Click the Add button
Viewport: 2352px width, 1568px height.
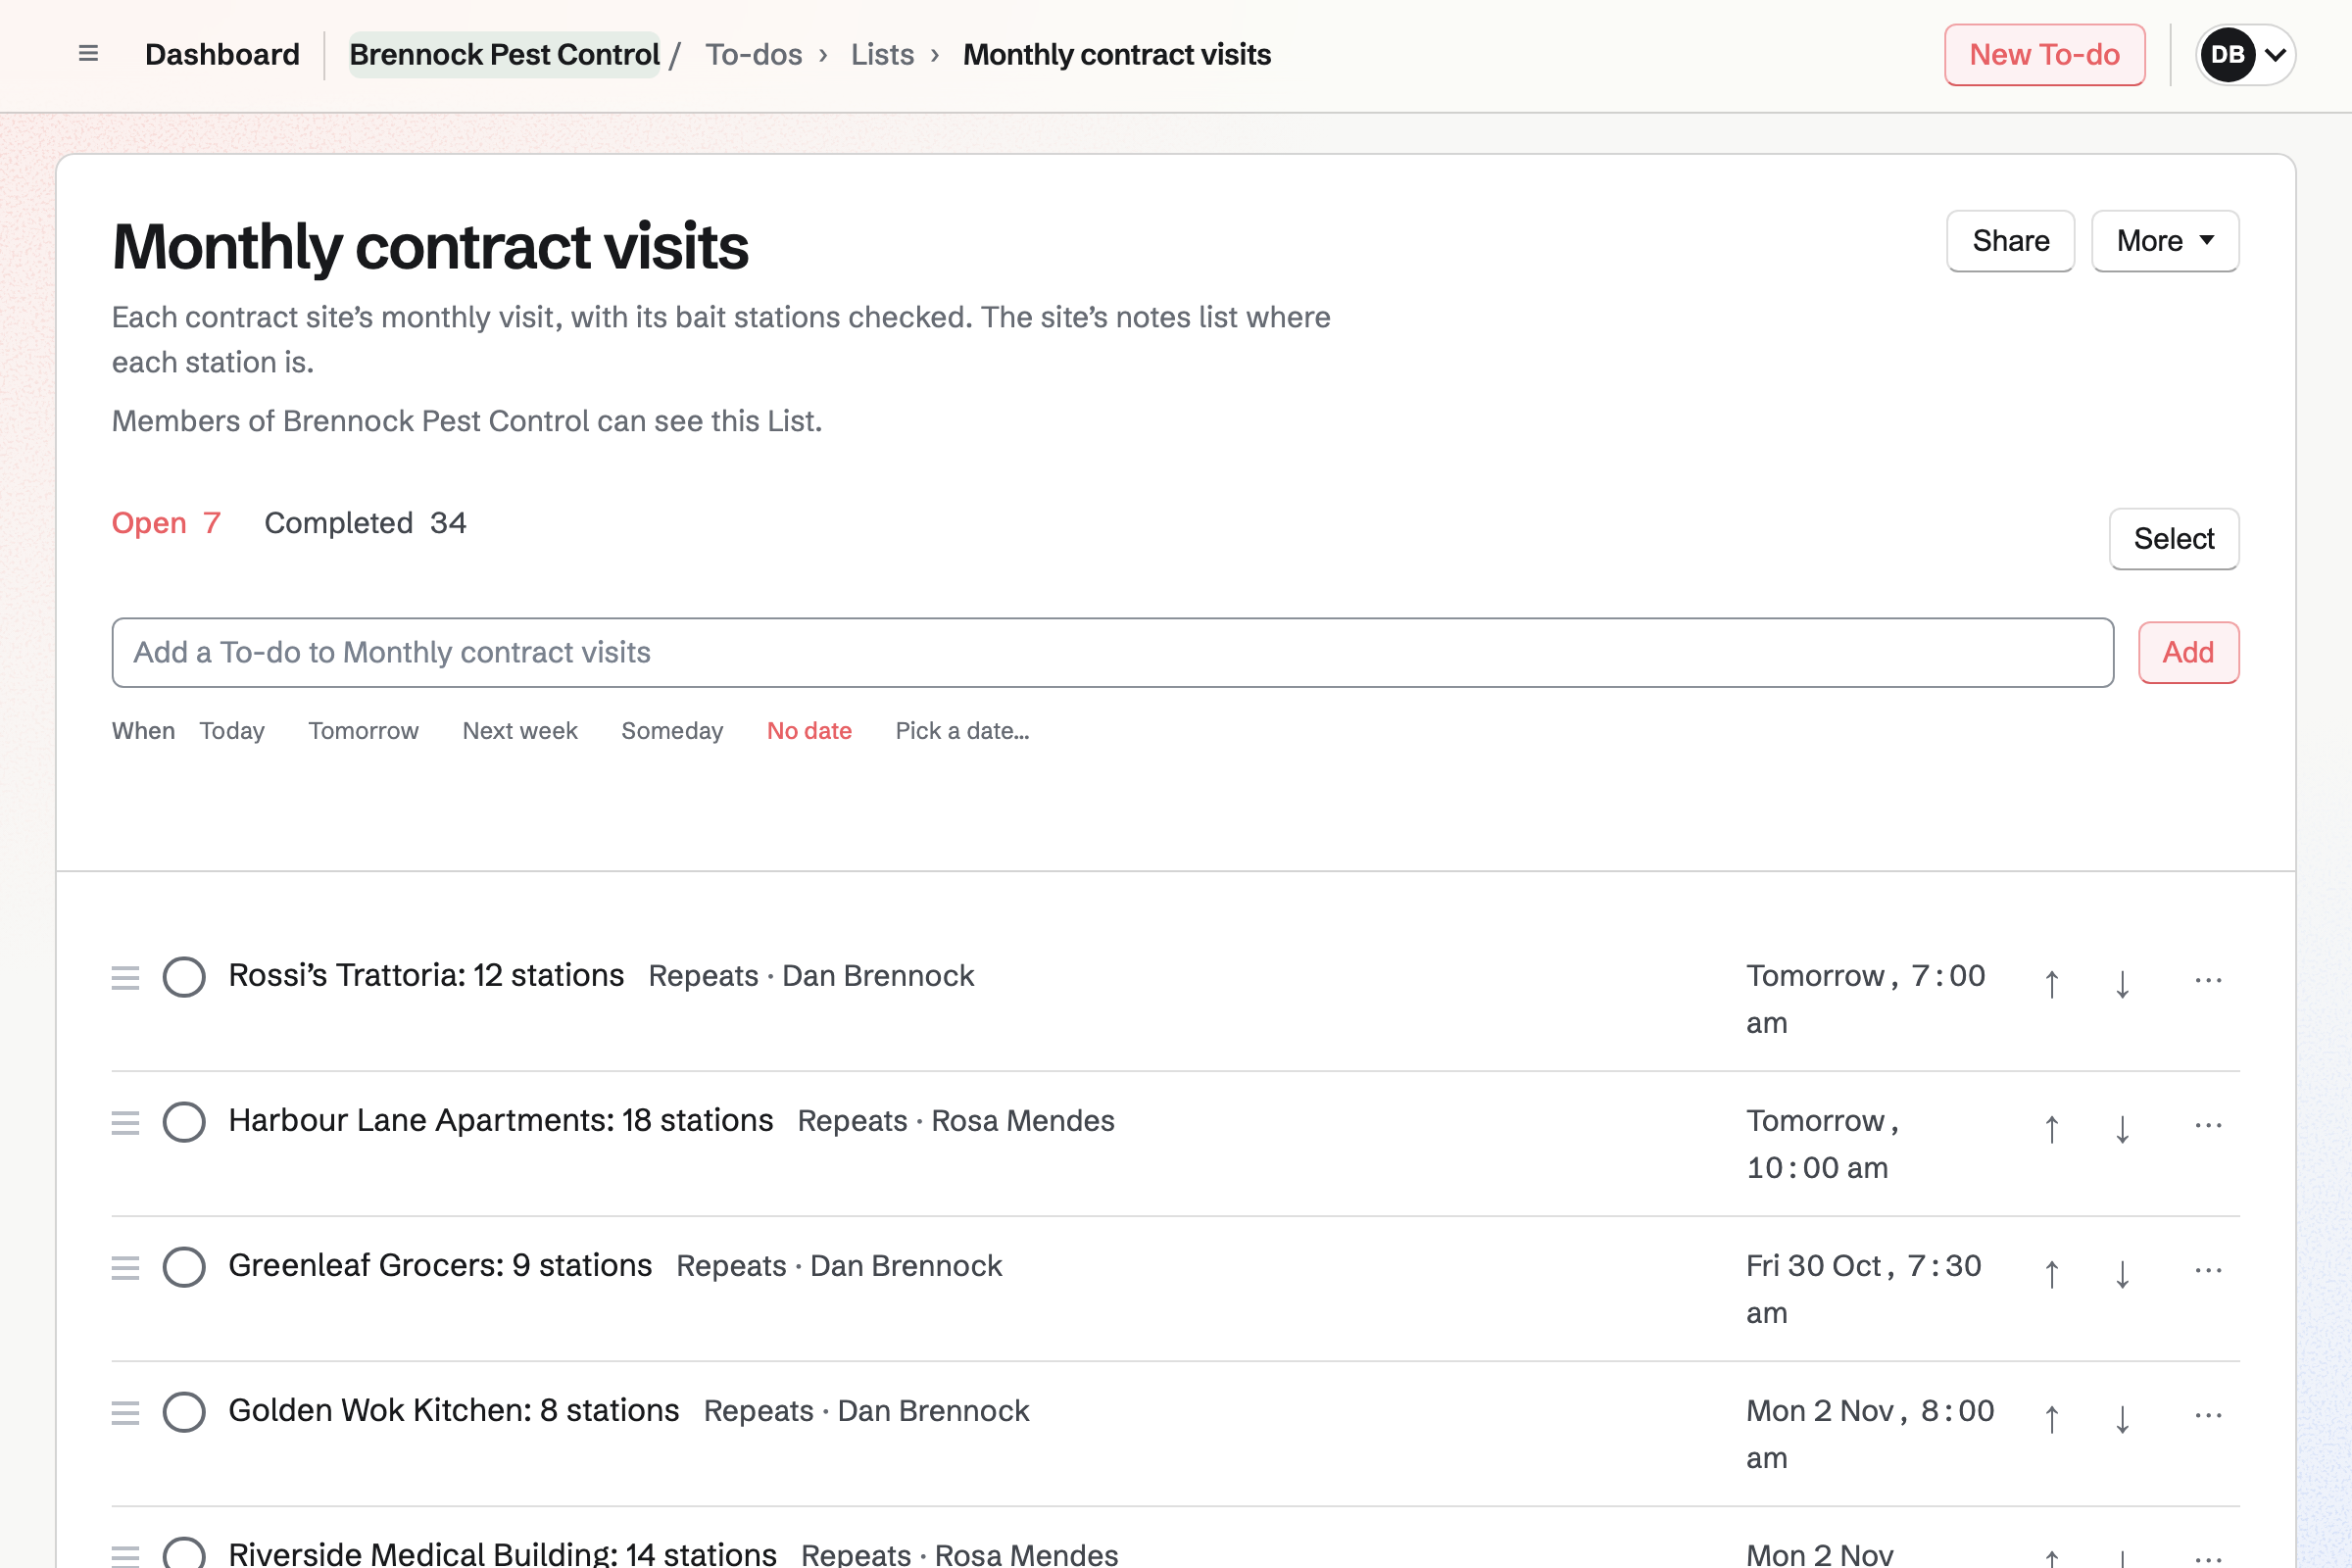[x=2188, y=653]
